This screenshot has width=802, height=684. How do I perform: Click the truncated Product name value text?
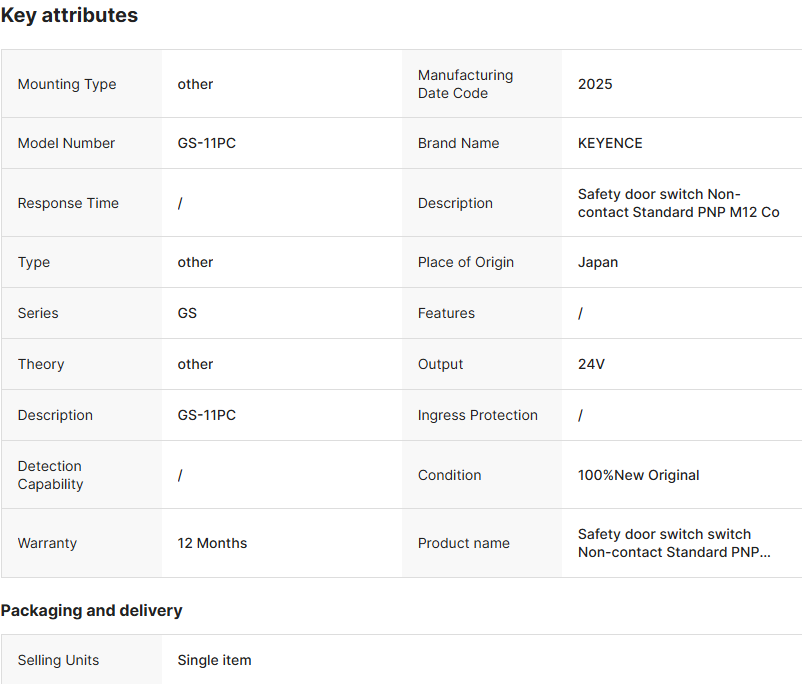674,543
